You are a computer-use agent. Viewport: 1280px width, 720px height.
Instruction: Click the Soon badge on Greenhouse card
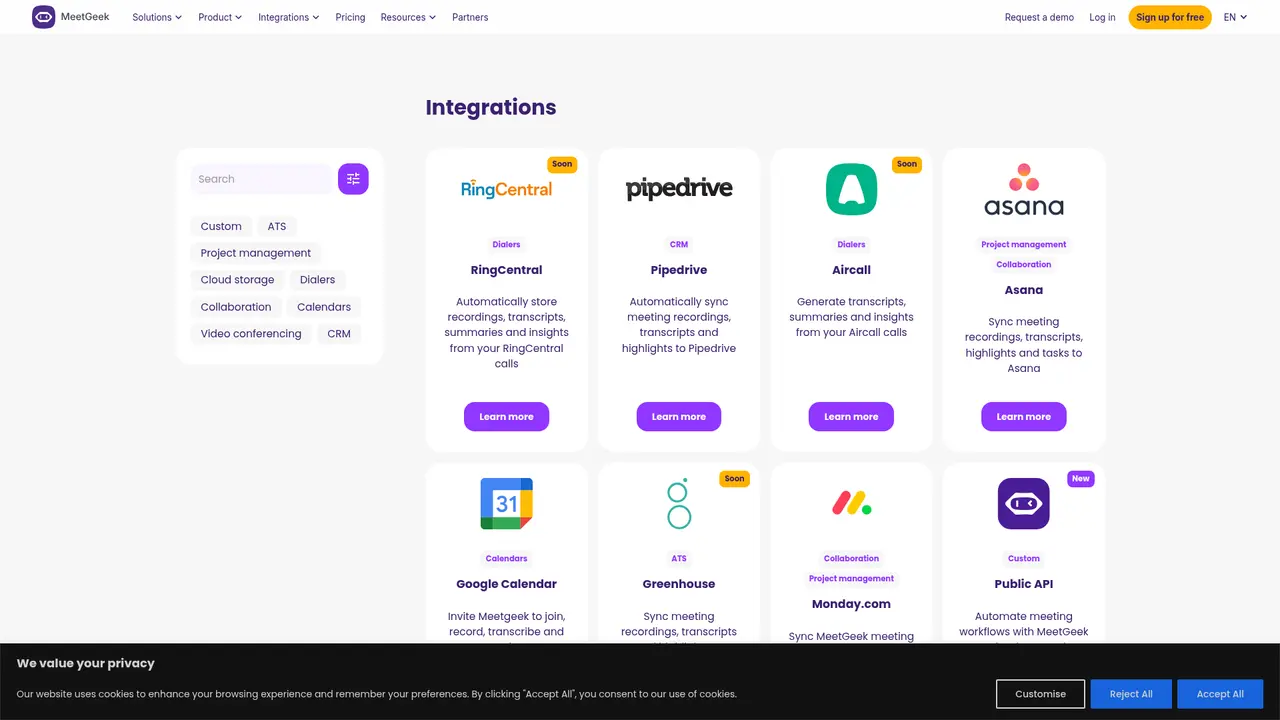click(x=734, y=479)
